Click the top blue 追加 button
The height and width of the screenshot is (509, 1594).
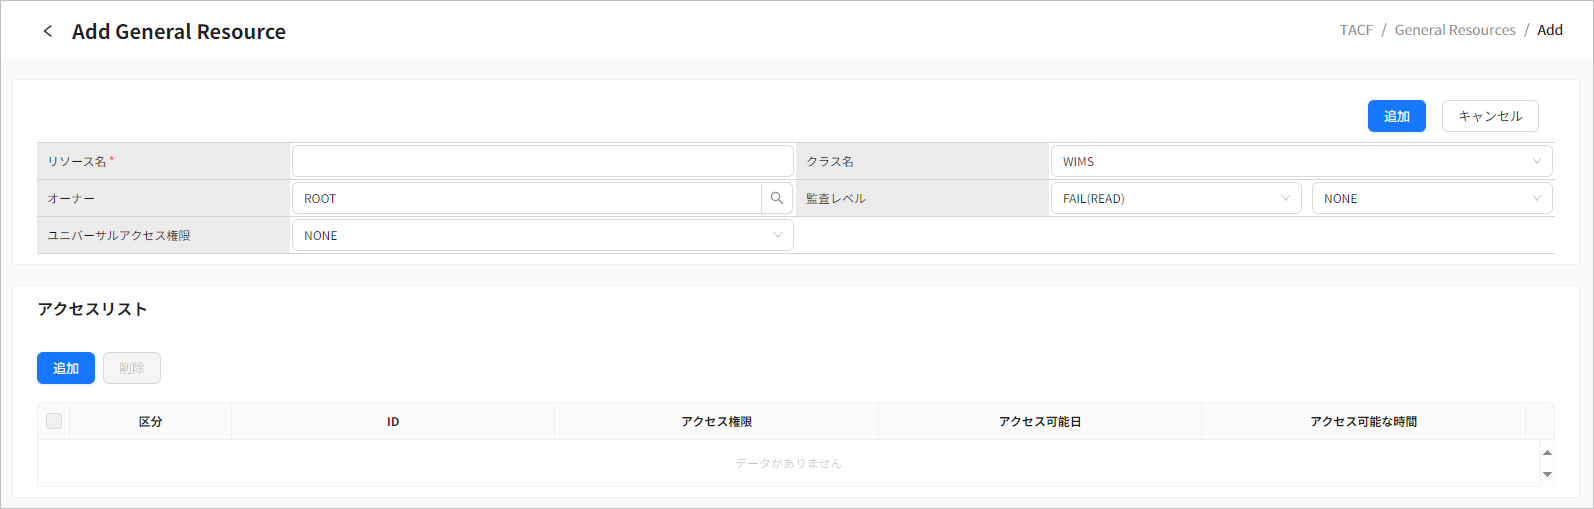pyautogui.click(x=1396, y=116)
